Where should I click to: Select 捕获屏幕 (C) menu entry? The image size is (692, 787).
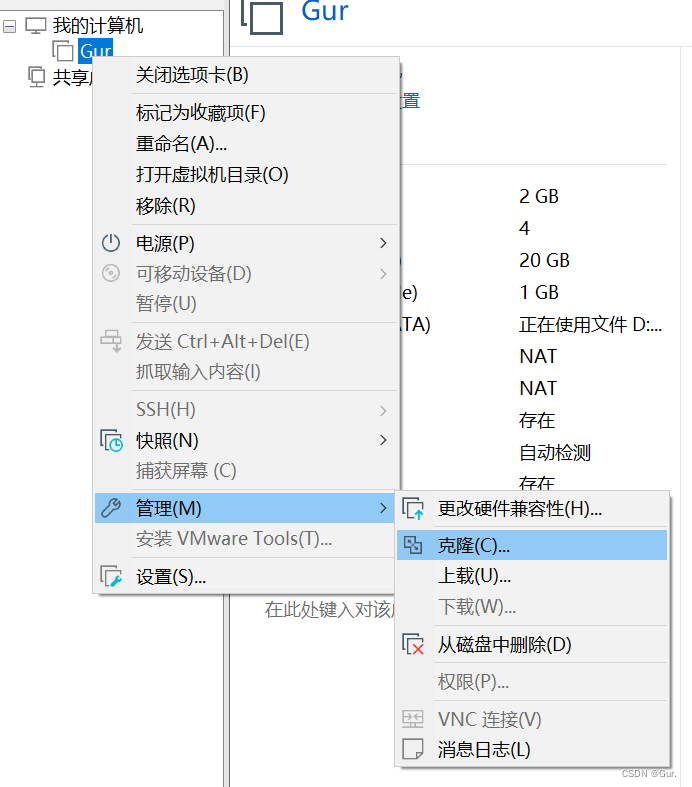click(245, 471)
